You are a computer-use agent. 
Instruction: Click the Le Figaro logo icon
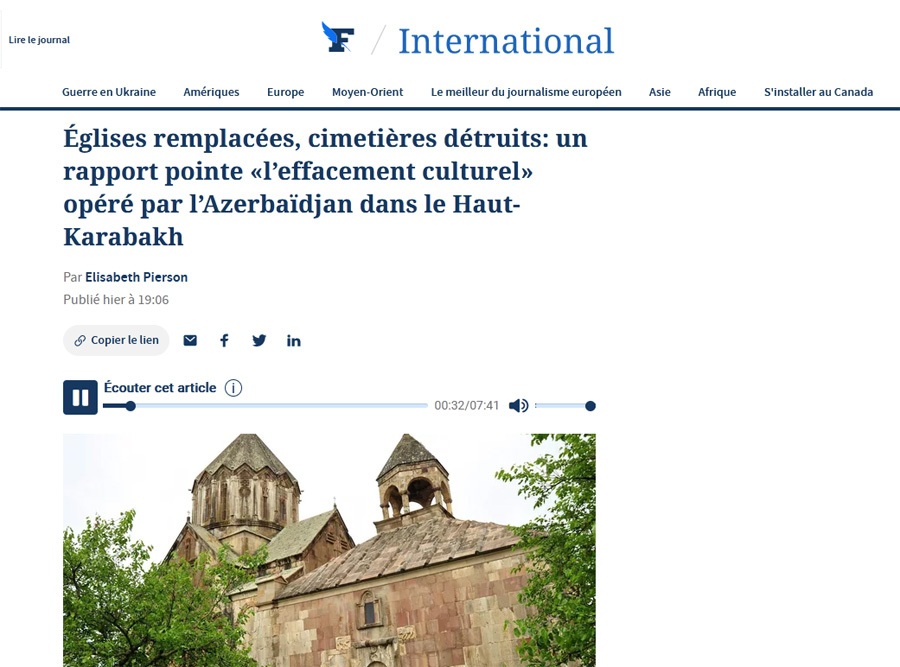338,37
